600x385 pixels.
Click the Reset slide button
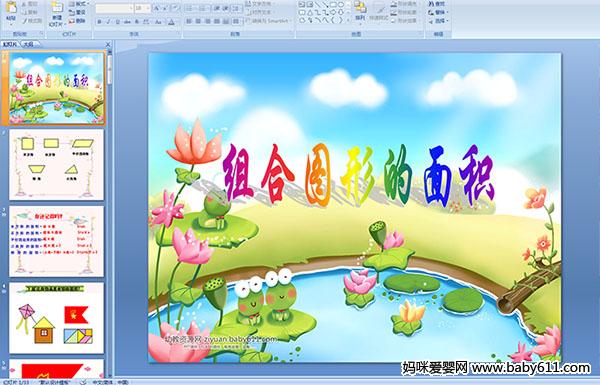pos(78,12)
